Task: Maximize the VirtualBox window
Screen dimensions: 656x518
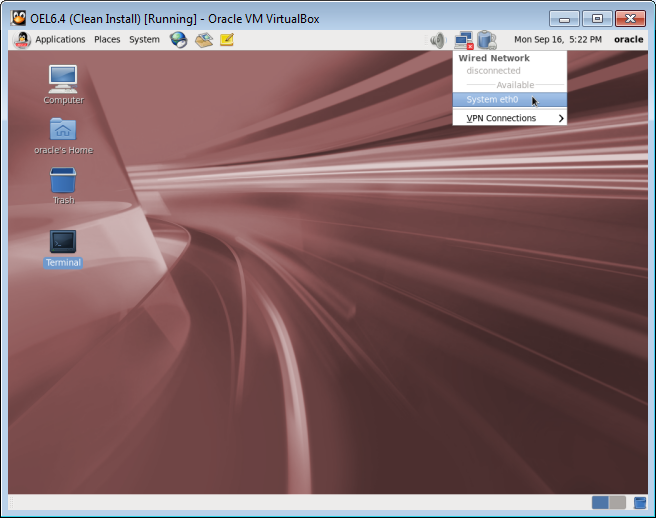Action: click(597, 19)
